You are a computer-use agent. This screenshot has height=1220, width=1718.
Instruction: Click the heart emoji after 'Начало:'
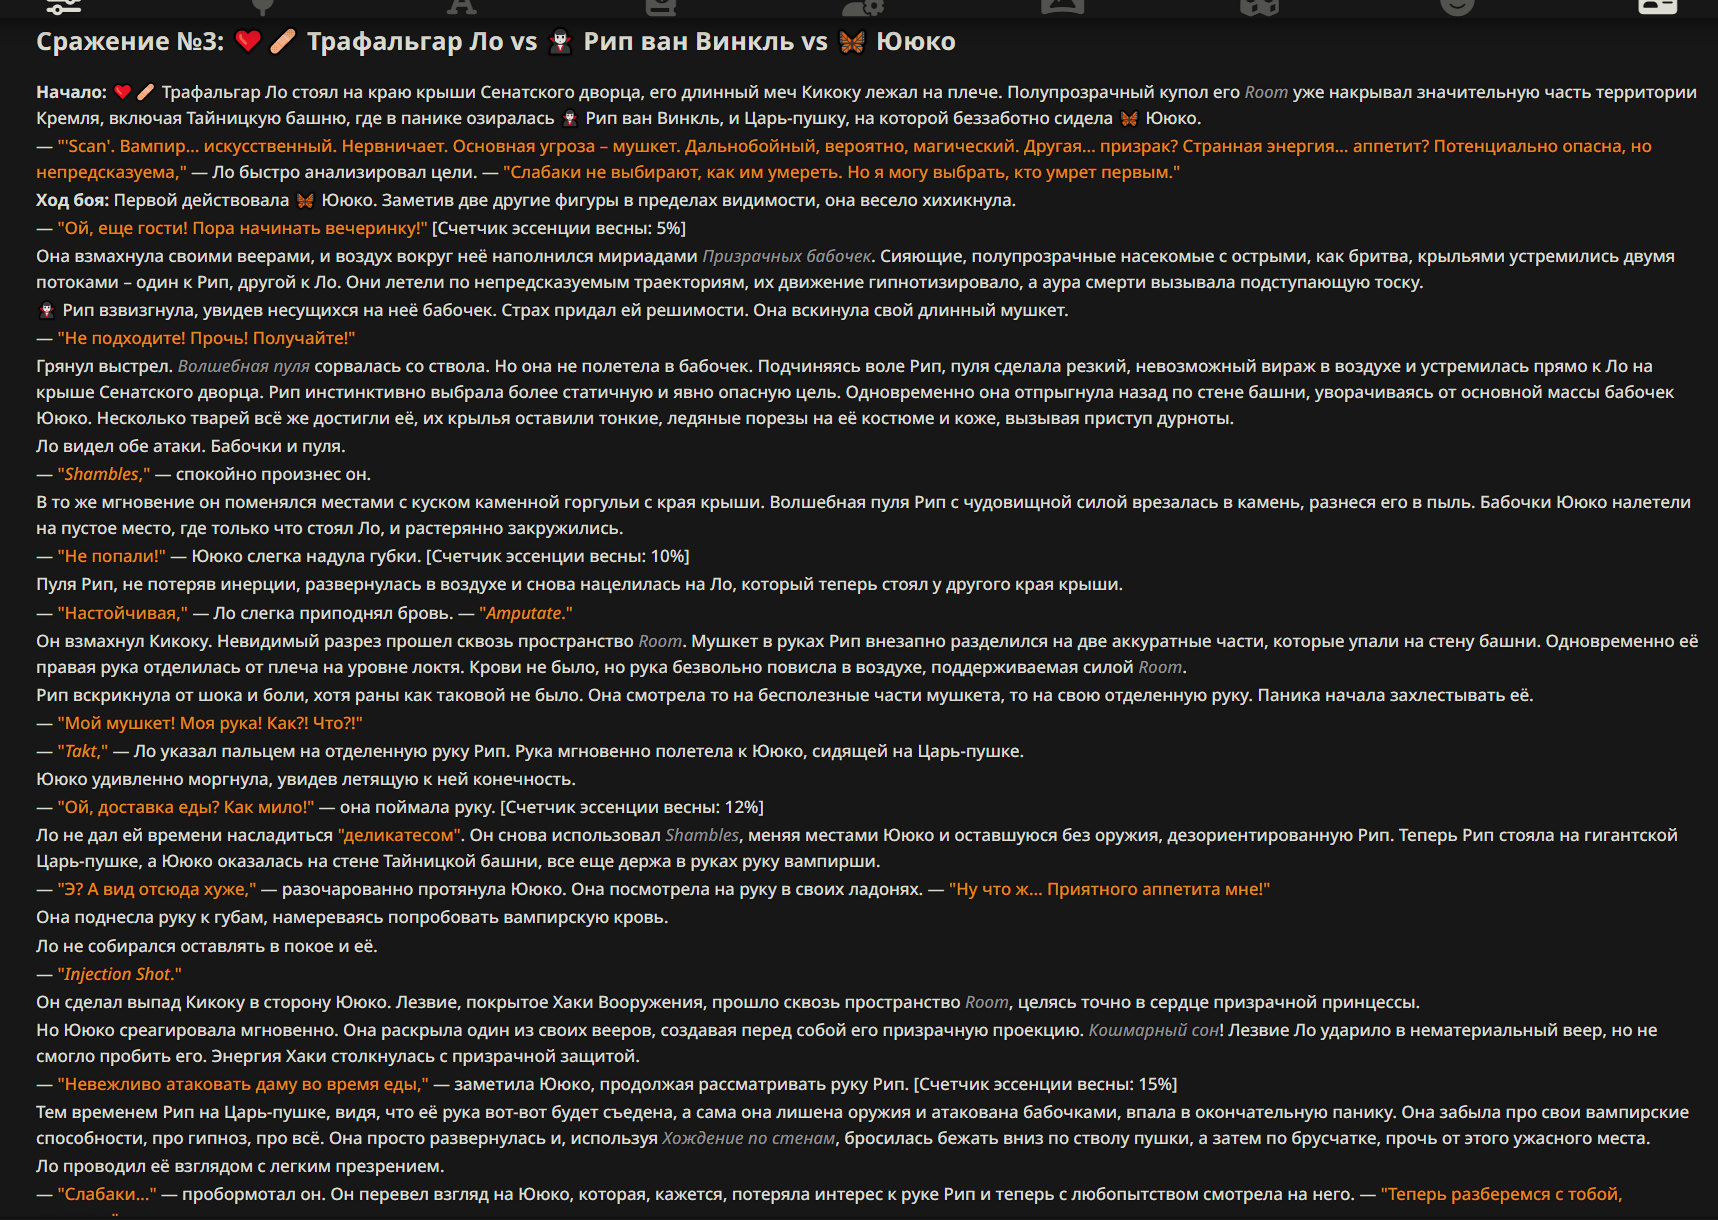pos(122,92)
